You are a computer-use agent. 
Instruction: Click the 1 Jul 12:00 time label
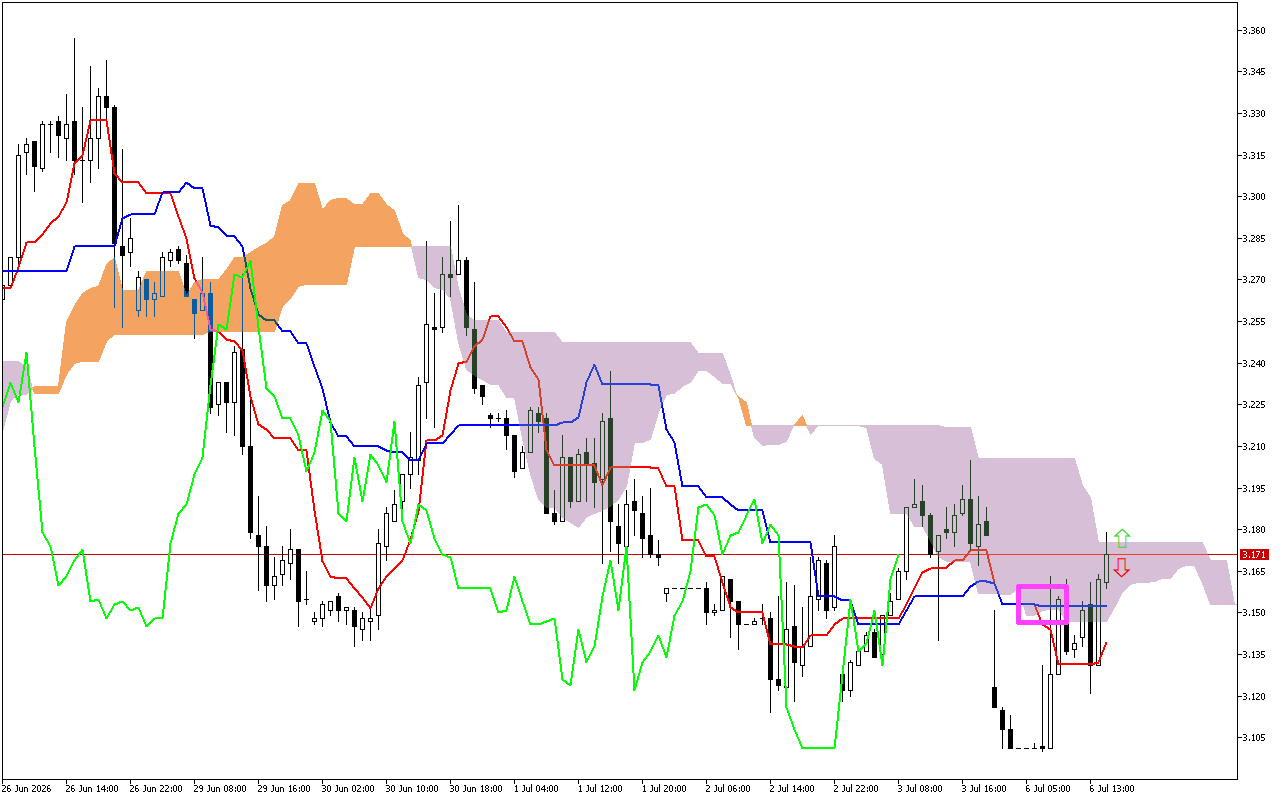(x=600, y=788)
